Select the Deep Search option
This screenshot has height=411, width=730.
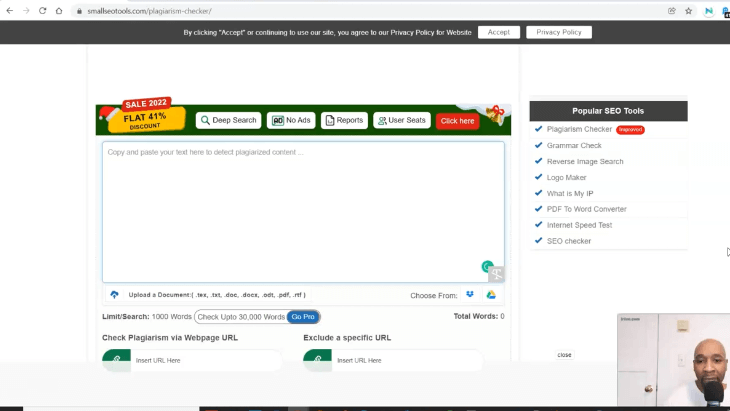pyautogui.click(x=229, y=120)
